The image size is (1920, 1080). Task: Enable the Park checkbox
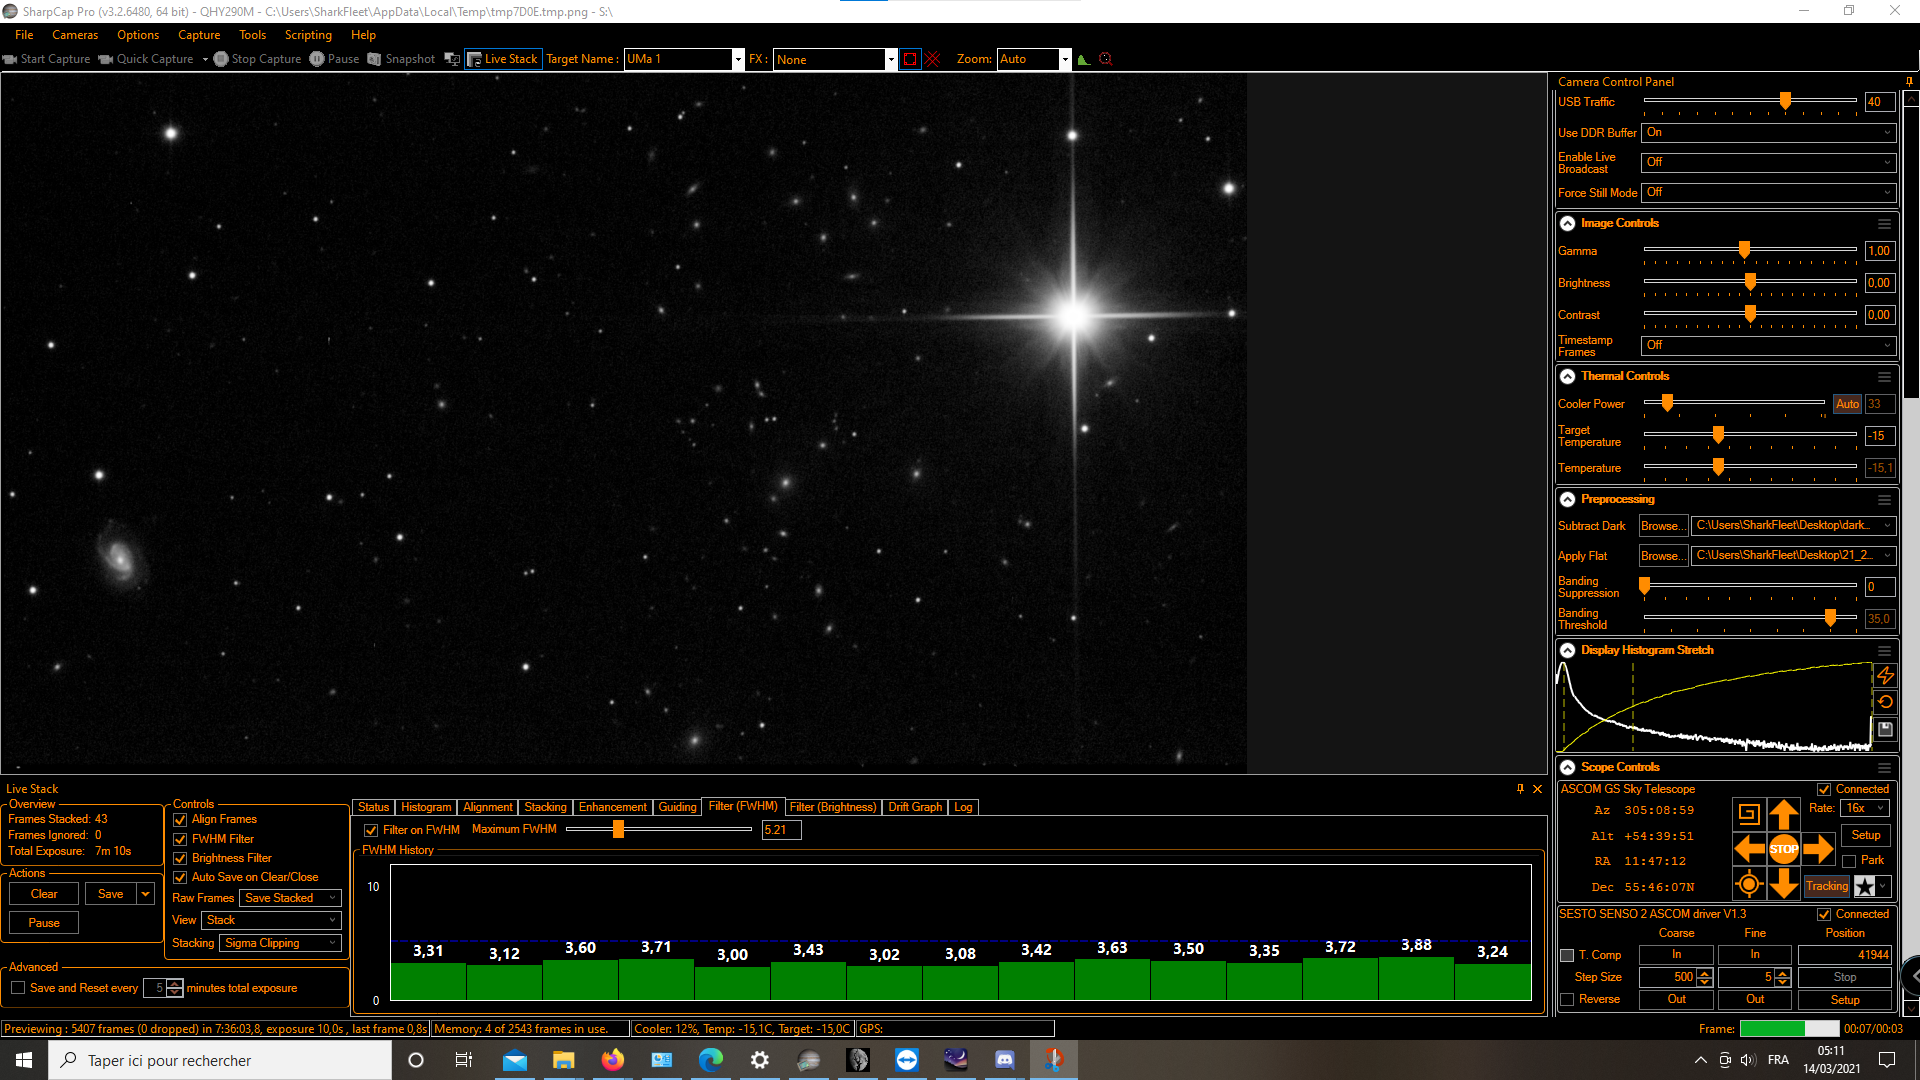[1849, 861]
